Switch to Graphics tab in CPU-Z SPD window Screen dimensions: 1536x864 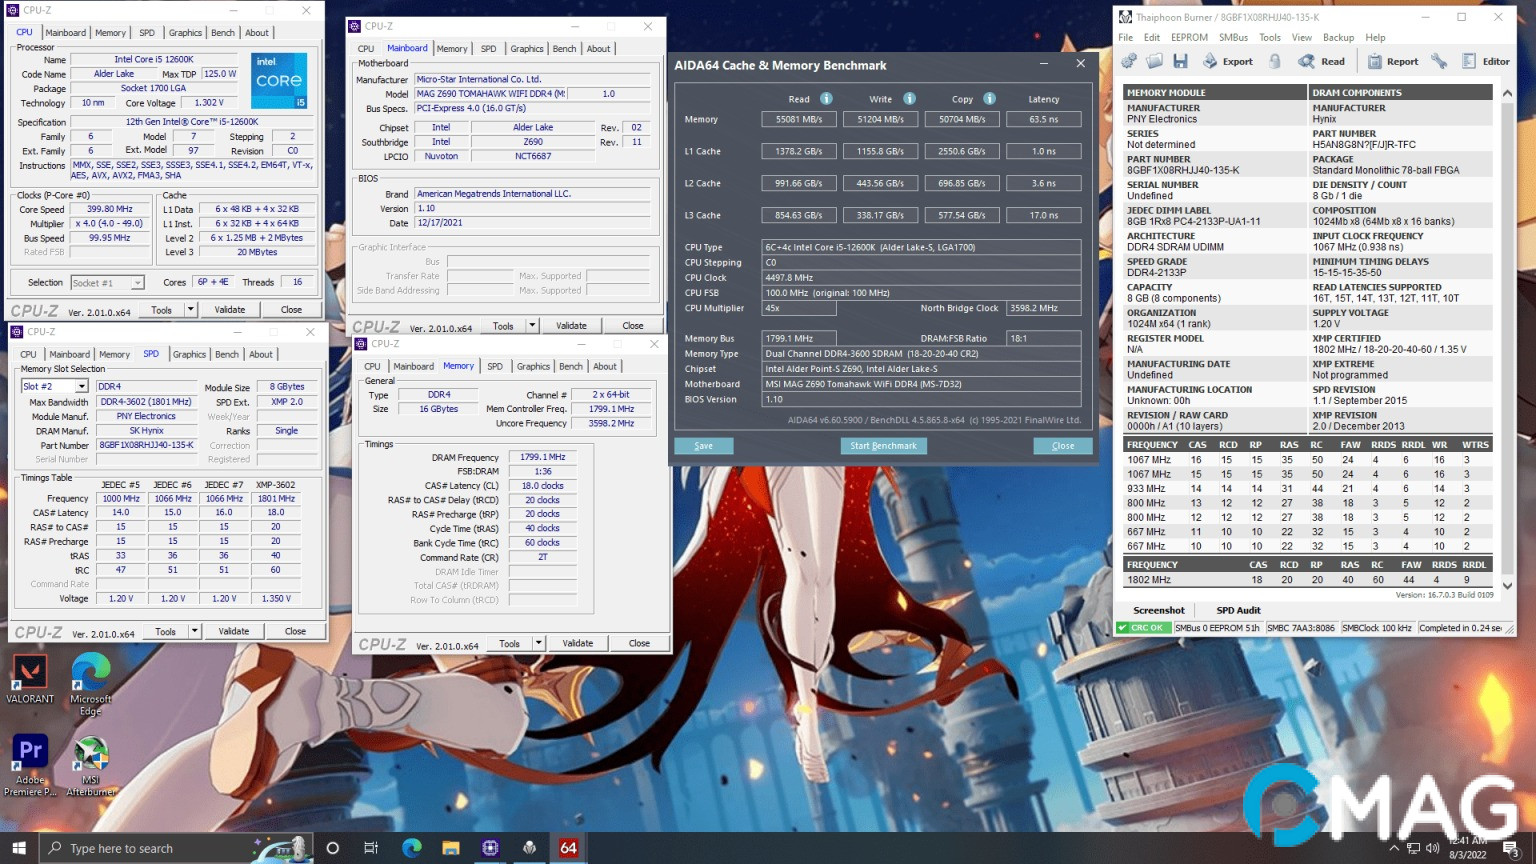(x=189, y=354)
